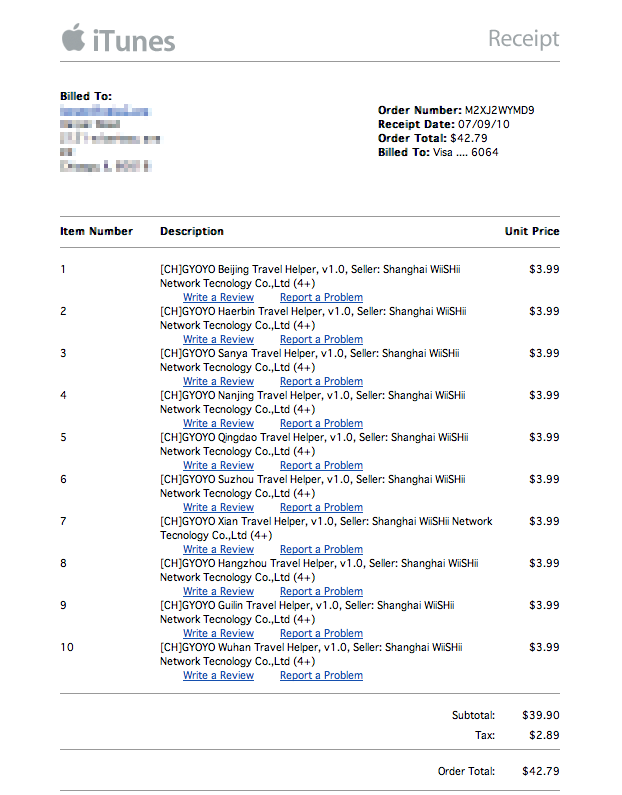Write a Review for Wuhan Travel Helper
622x795 pixels.
(x=218, y=675)
